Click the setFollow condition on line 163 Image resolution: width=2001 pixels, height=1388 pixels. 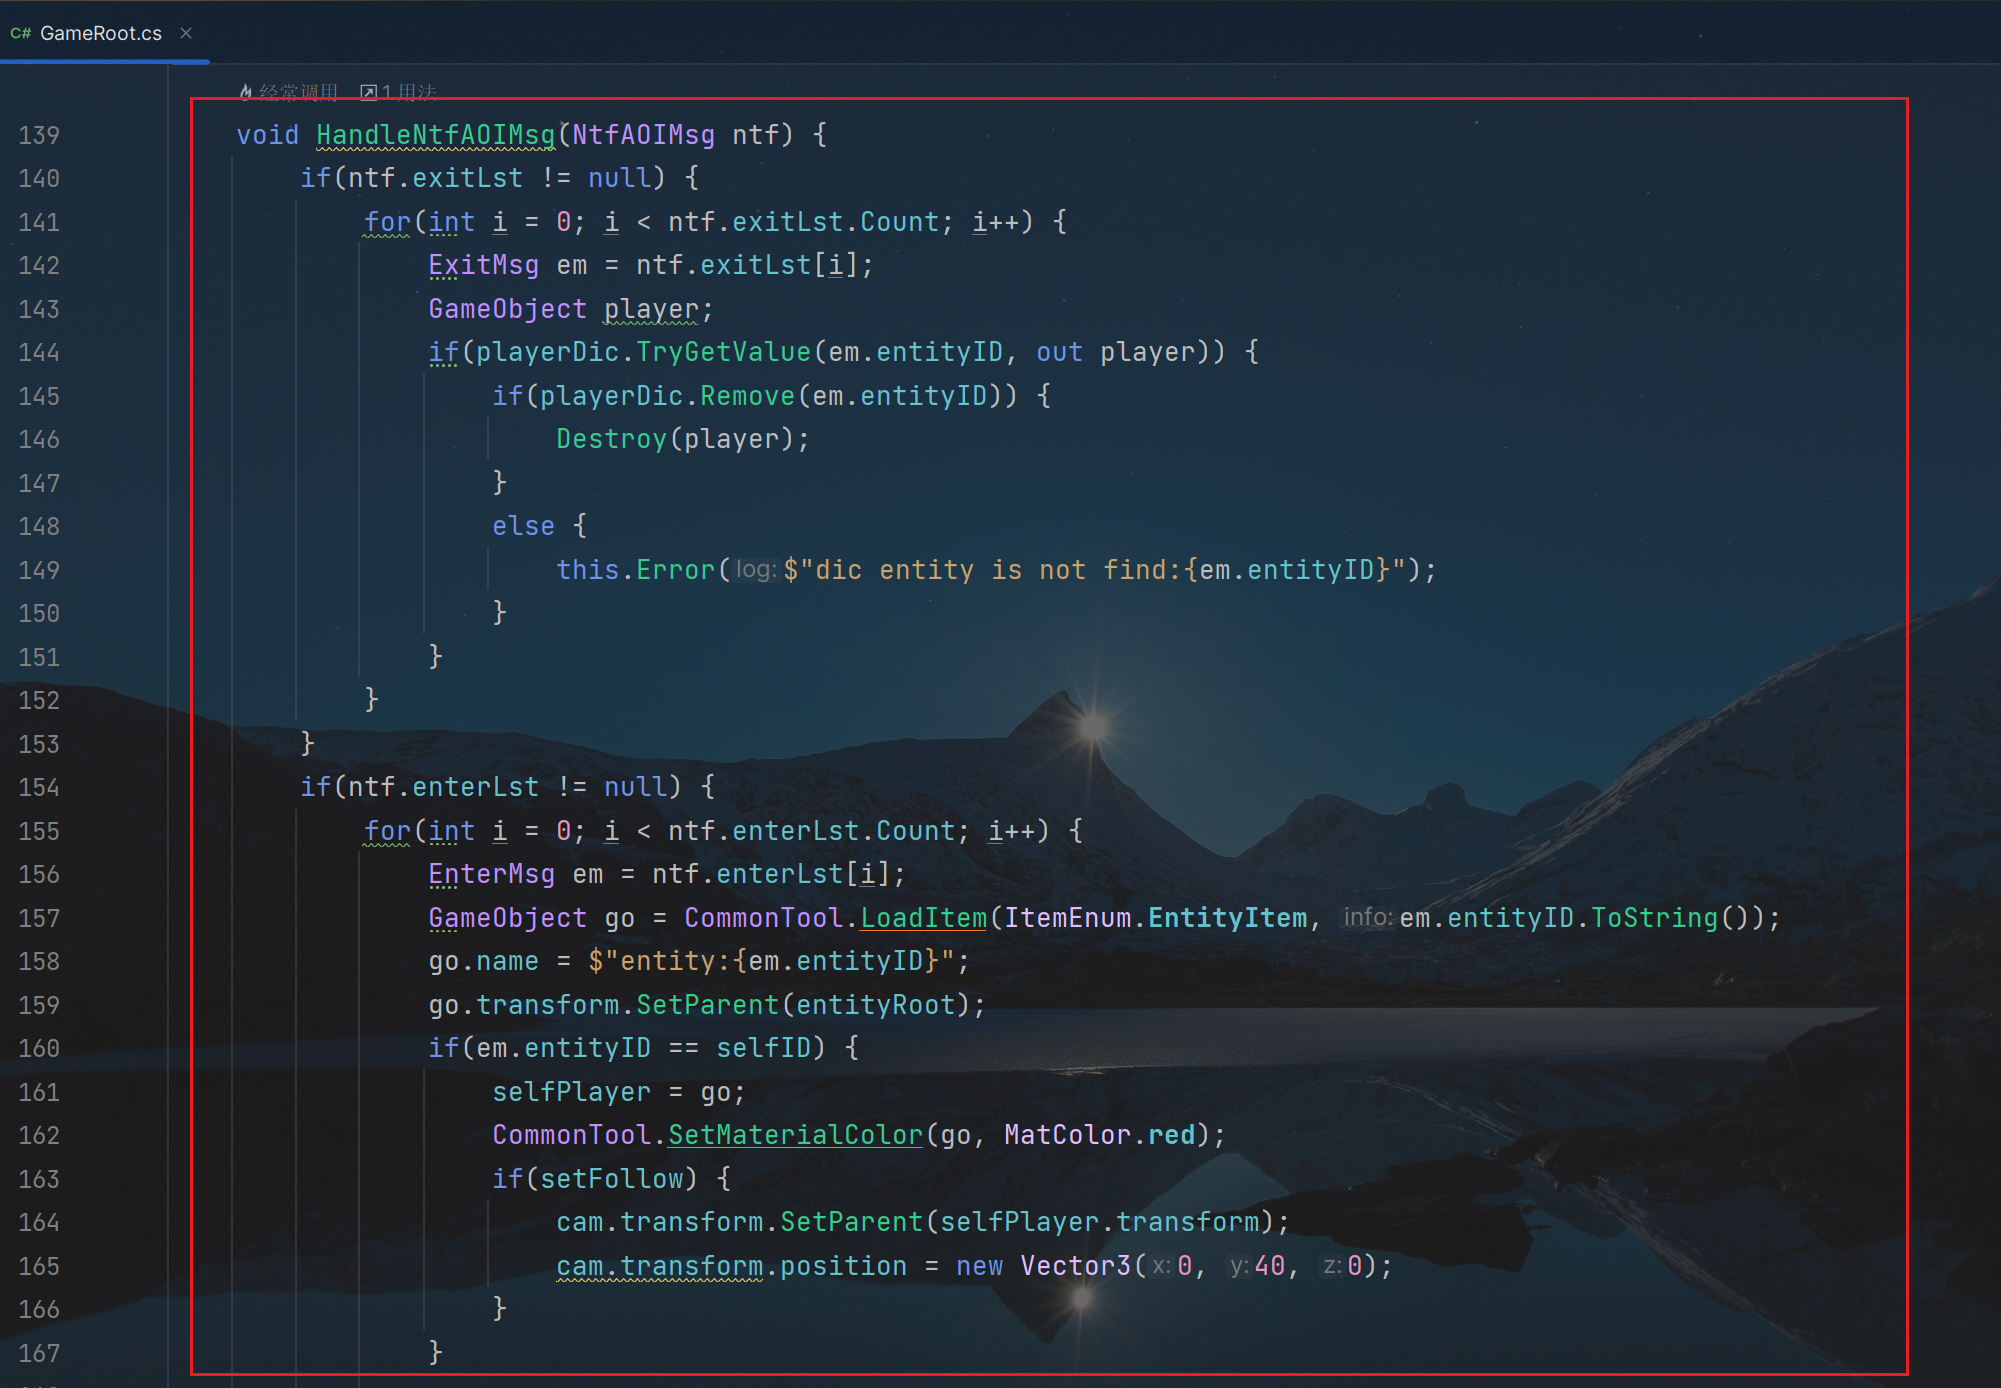tap(611, 1179)
